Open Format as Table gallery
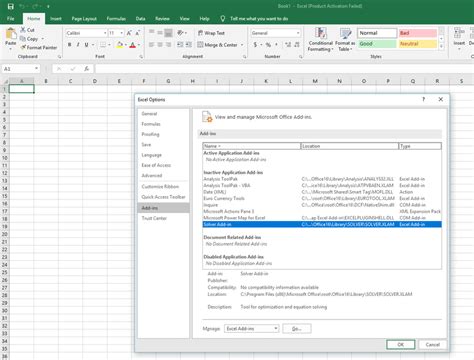Image resolution: width=474 pixels, height=360 pixels. click(345, 40)
